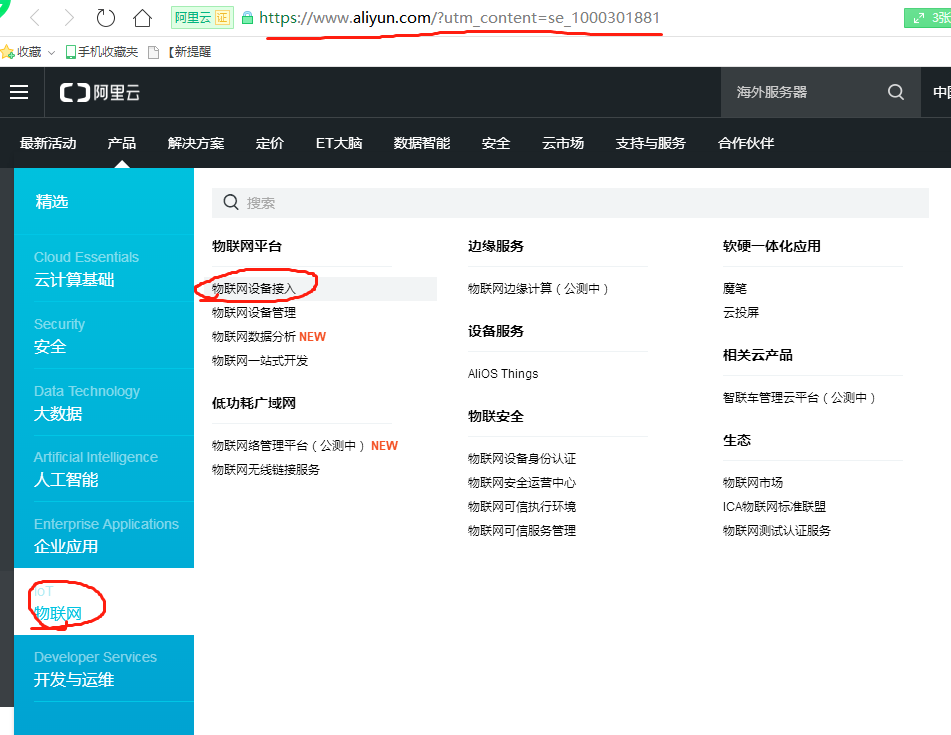
Task: Open the 最新活动 nav menu
Action: pos(48,143)
